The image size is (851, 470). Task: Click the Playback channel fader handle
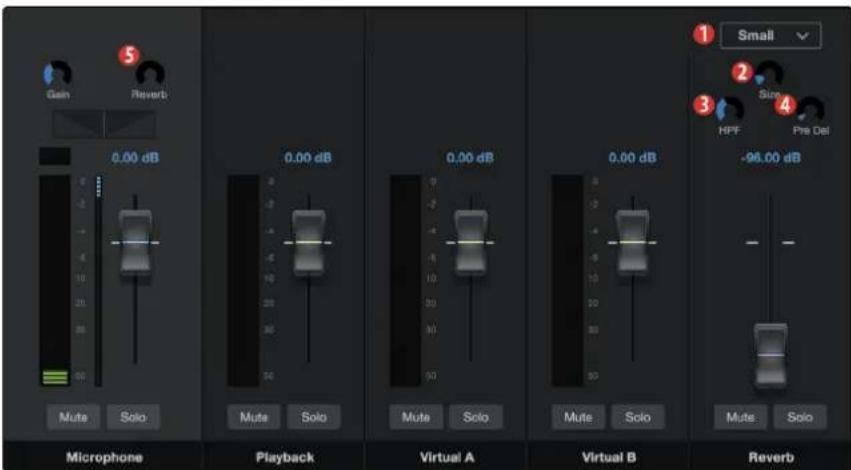pos(308,242)
